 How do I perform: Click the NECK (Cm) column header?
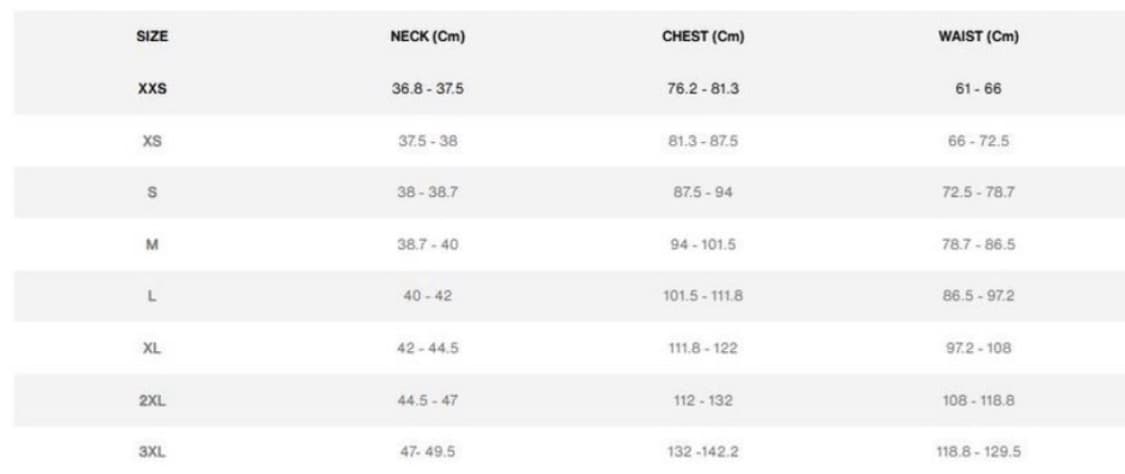point(428,37)
